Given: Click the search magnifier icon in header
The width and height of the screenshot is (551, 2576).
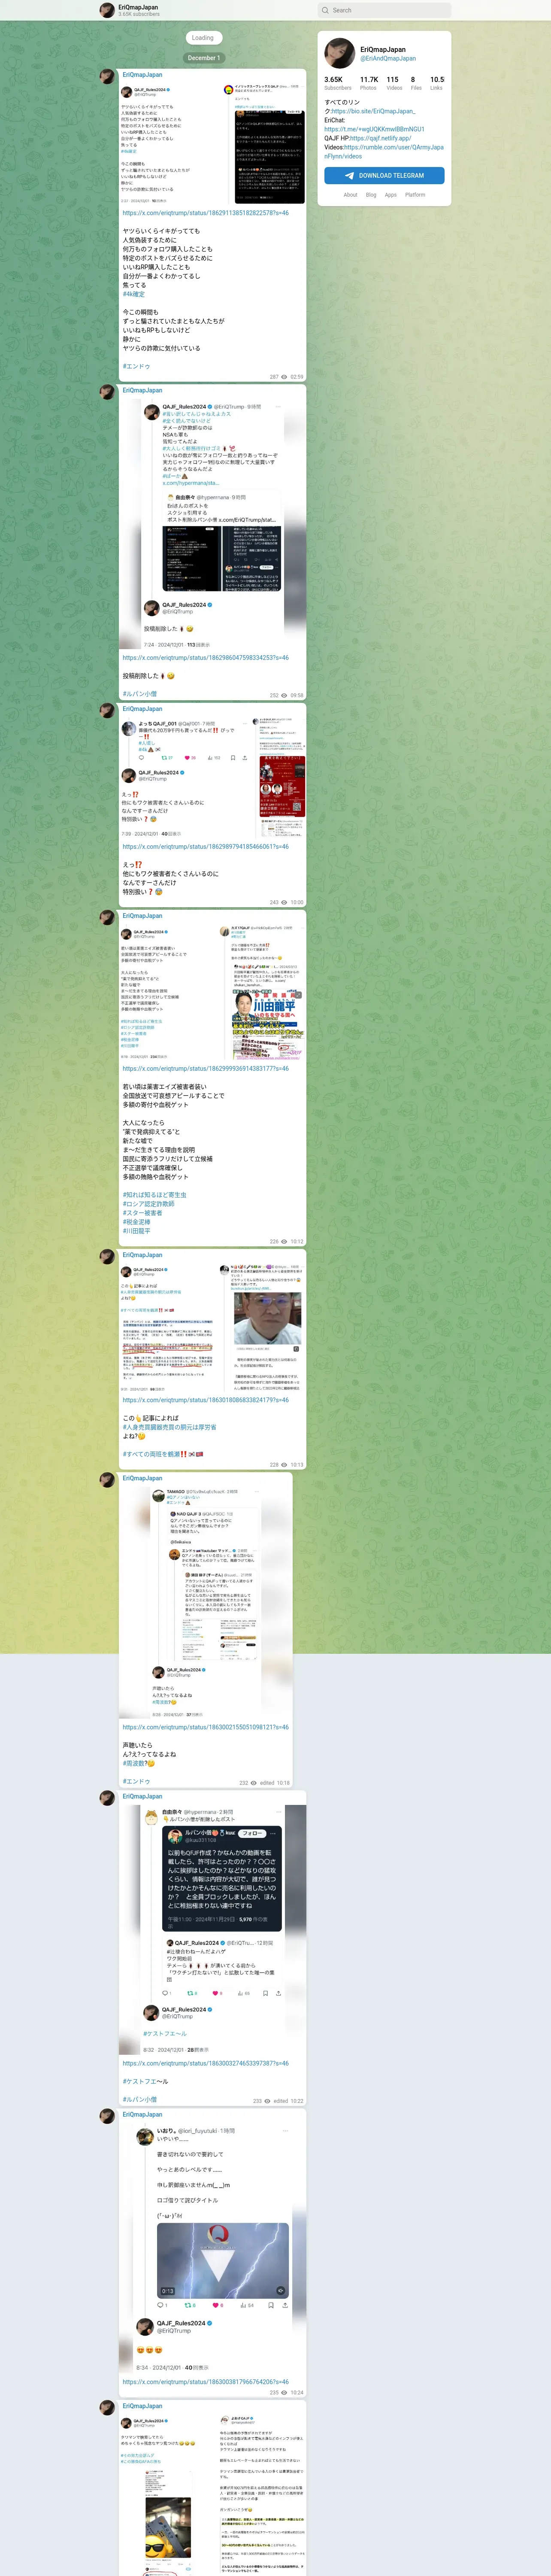Looking at the screenshot, I should [325, 10].
